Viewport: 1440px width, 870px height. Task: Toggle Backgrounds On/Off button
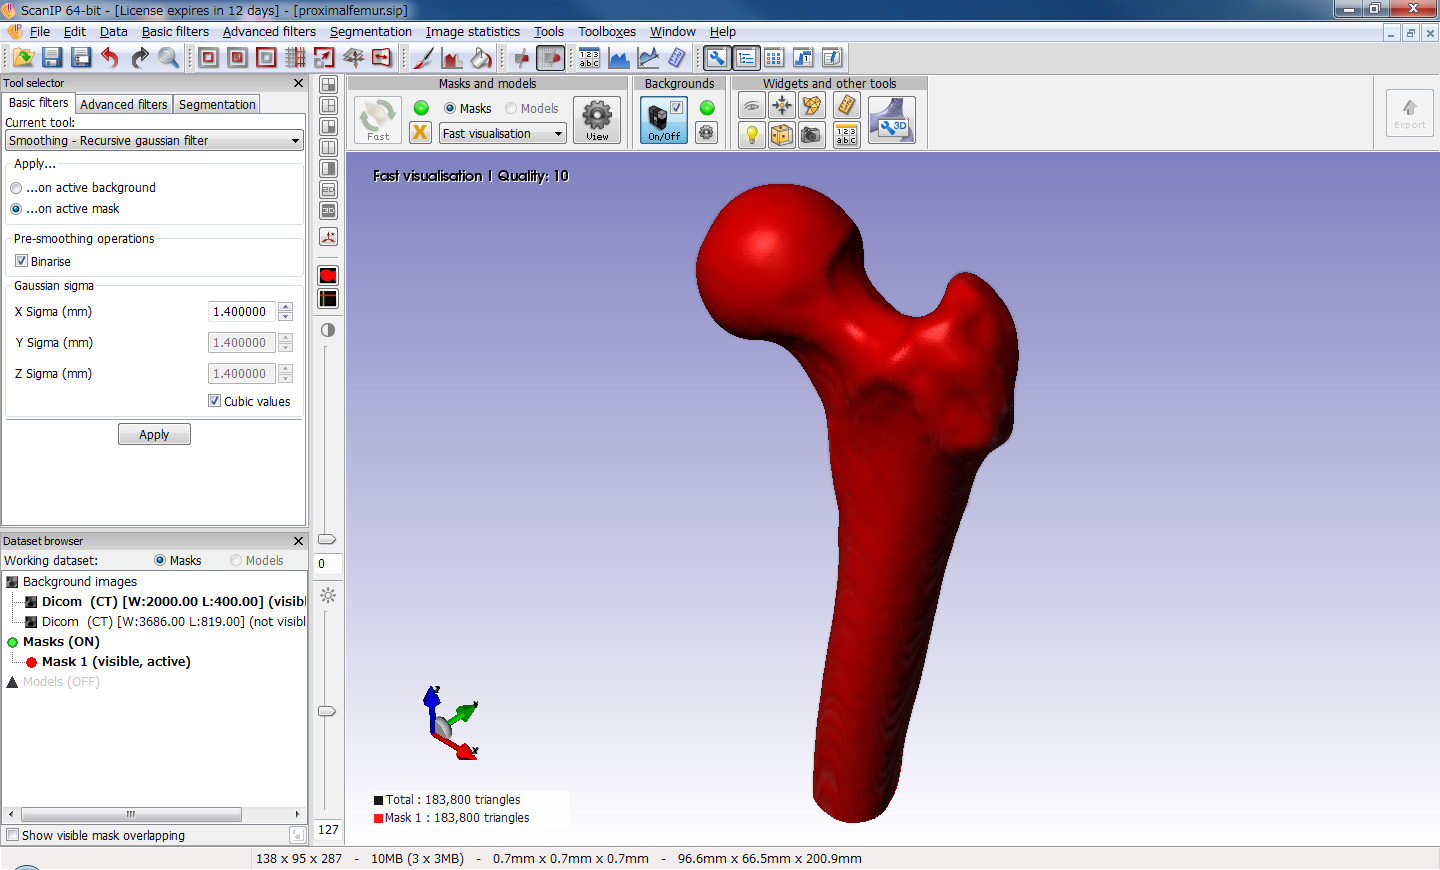click(664, 120)
